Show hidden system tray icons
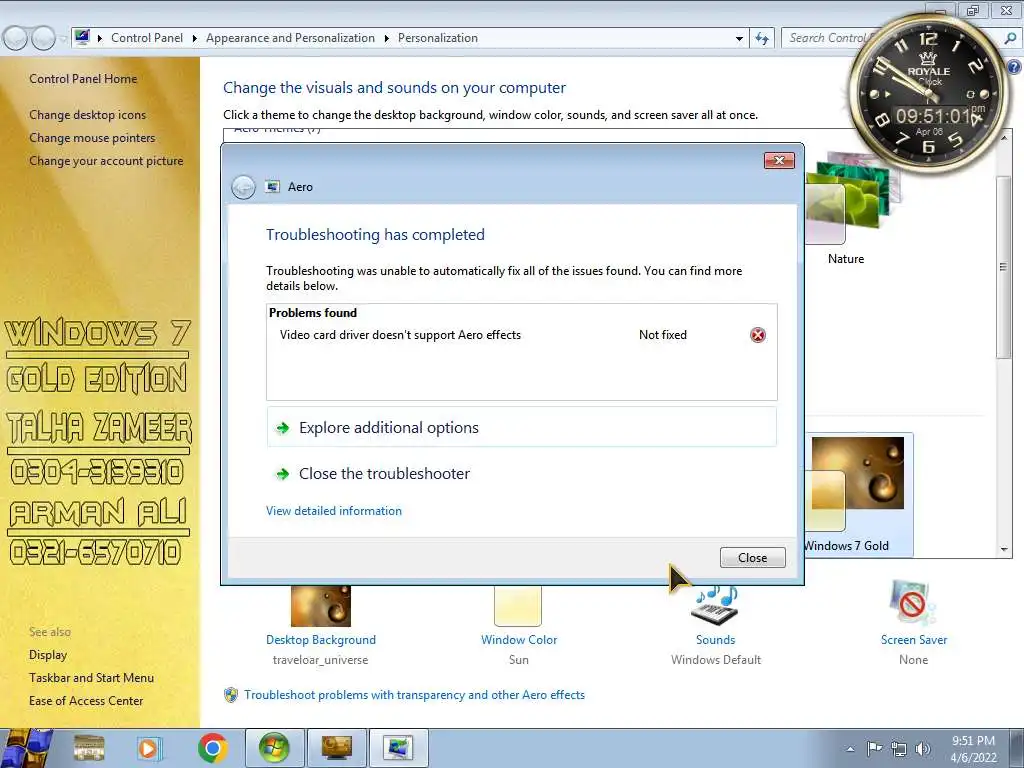This screenshot has height=768, width=1024. tap(850, 750)
